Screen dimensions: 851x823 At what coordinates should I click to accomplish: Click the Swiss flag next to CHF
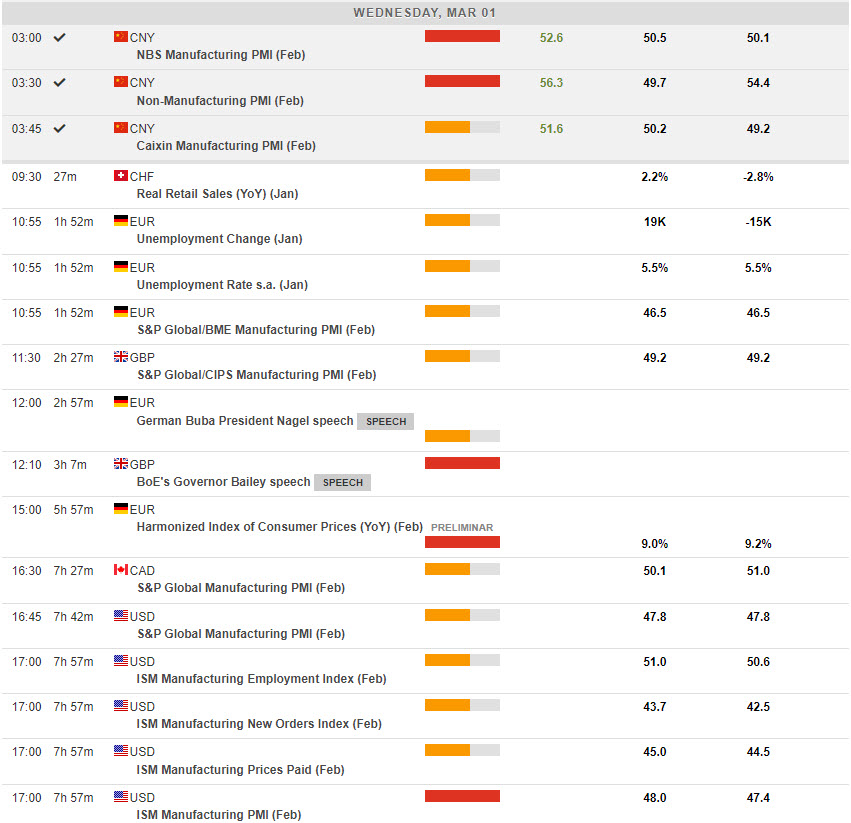(121, 176)
